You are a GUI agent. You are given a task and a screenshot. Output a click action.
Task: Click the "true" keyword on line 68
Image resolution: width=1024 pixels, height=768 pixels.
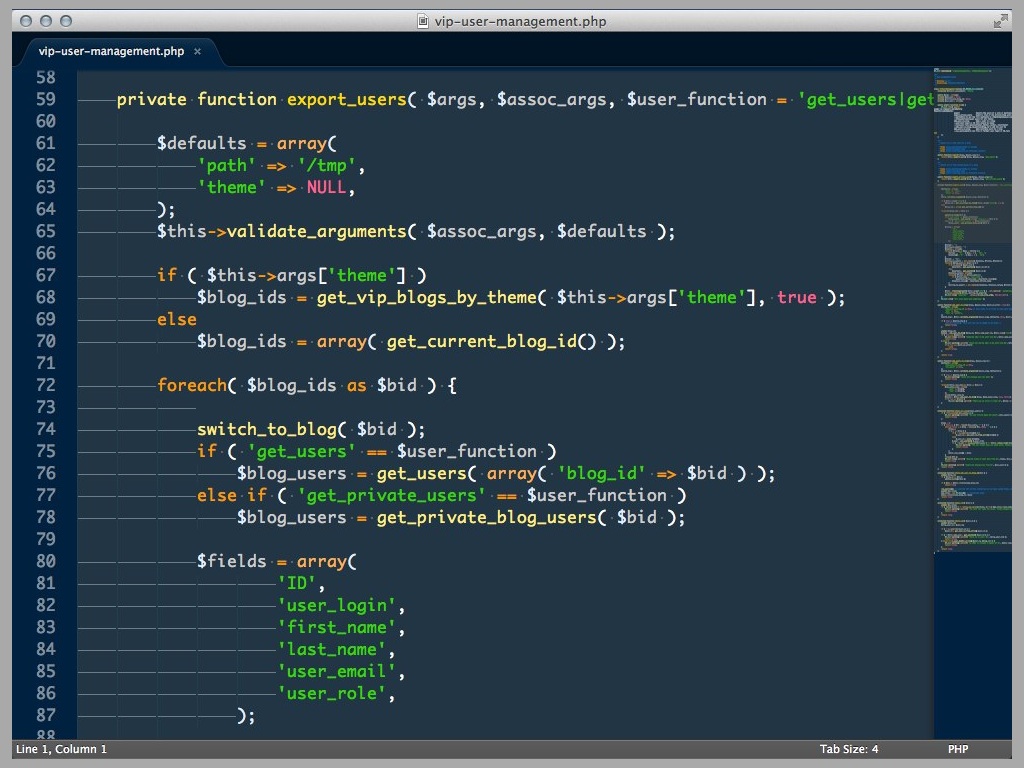click(x=797, y=298)
